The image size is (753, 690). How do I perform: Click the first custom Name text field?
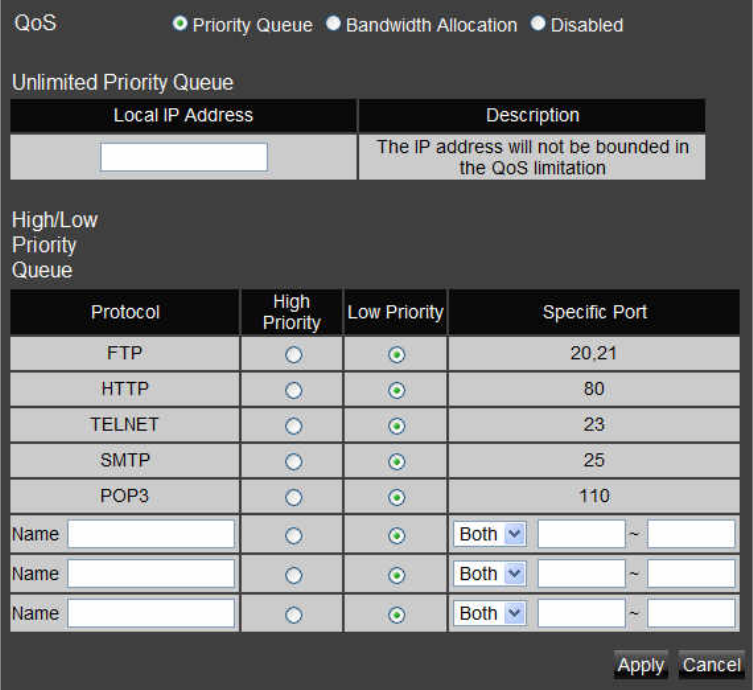(x=151, y=534)
